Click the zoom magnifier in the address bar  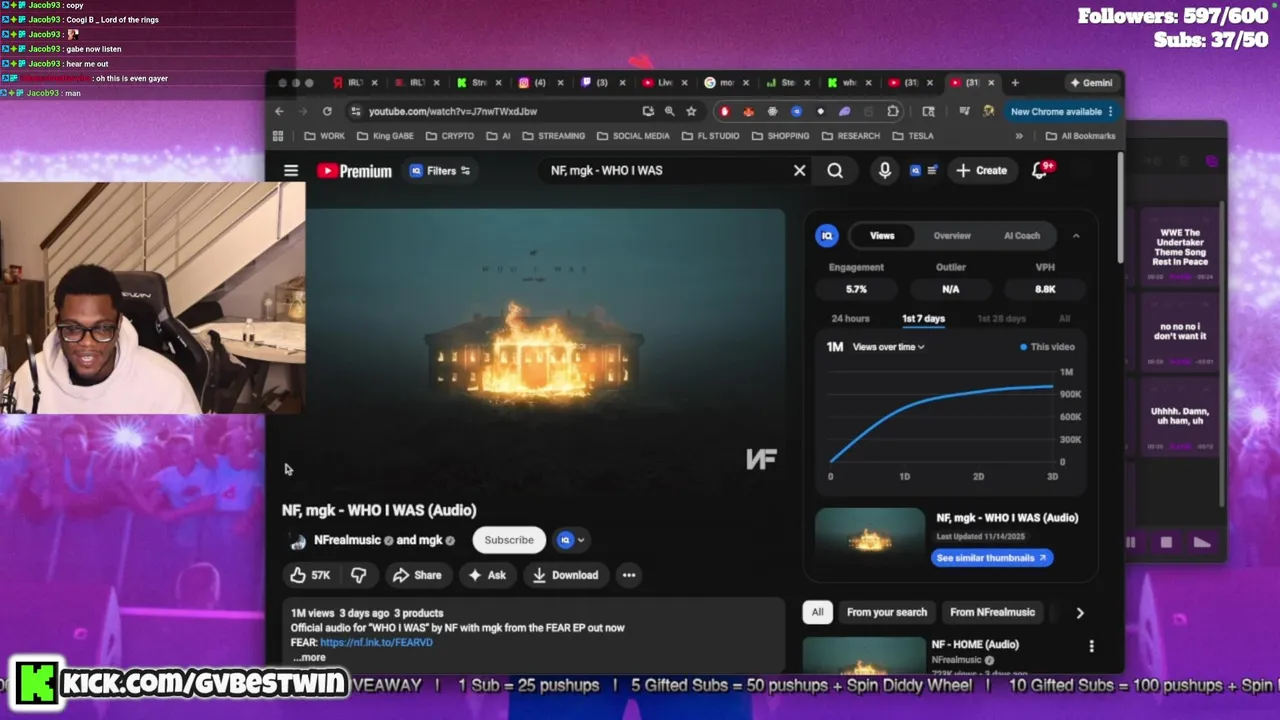pos(669,111)
